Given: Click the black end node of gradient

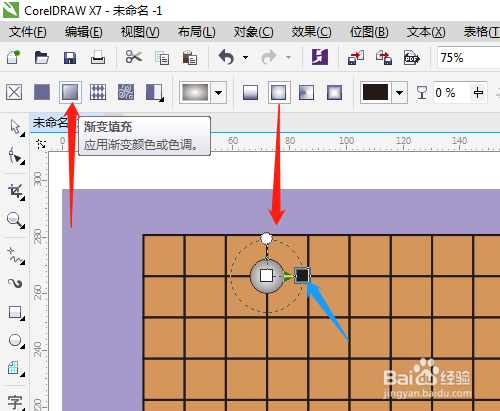Looking at the screenshot, I should pos(302,275).
